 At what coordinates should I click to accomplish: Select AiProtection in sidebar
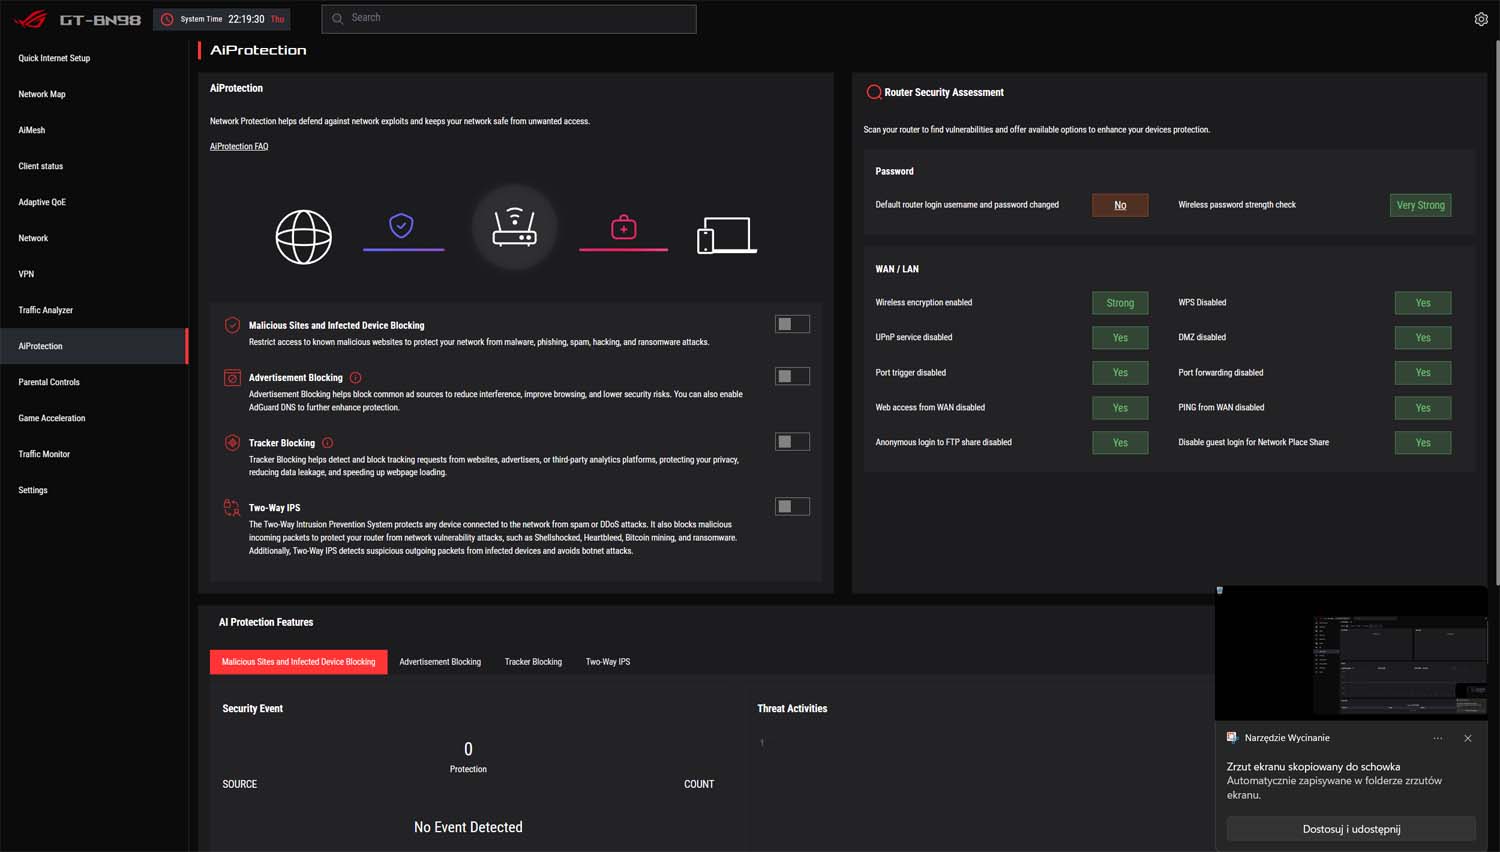(x=94, y=346)
